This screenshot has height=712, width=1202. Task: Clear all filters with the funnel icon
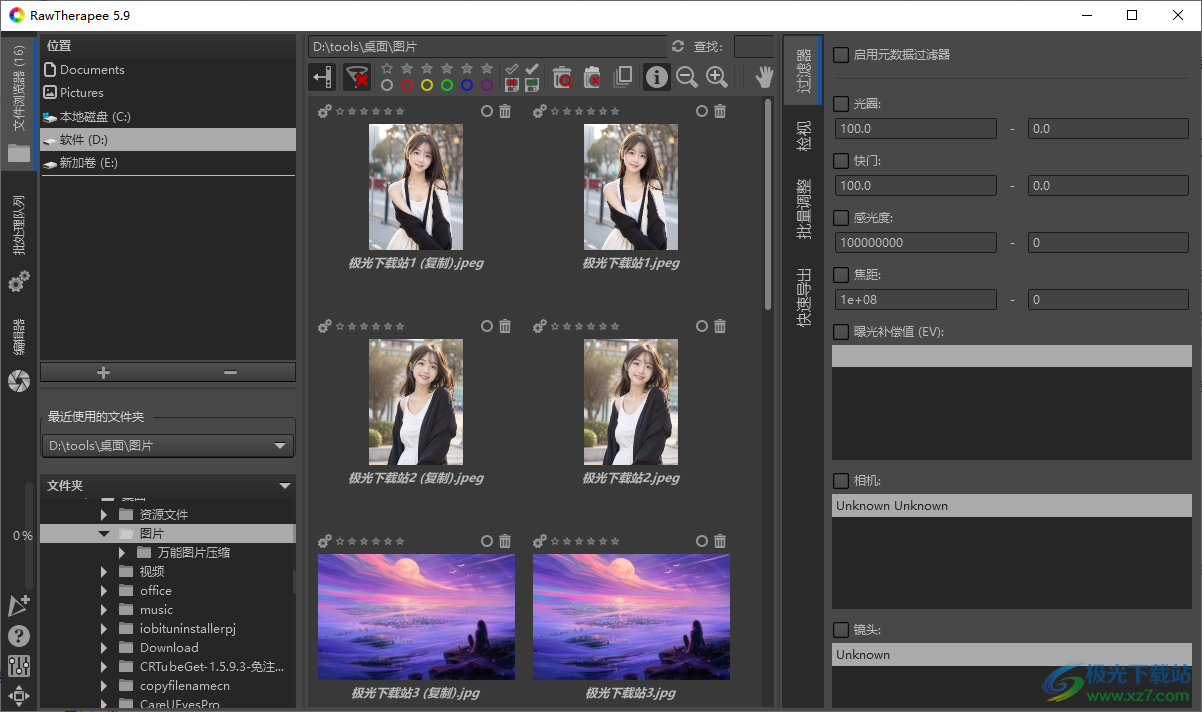coord(356,77)
